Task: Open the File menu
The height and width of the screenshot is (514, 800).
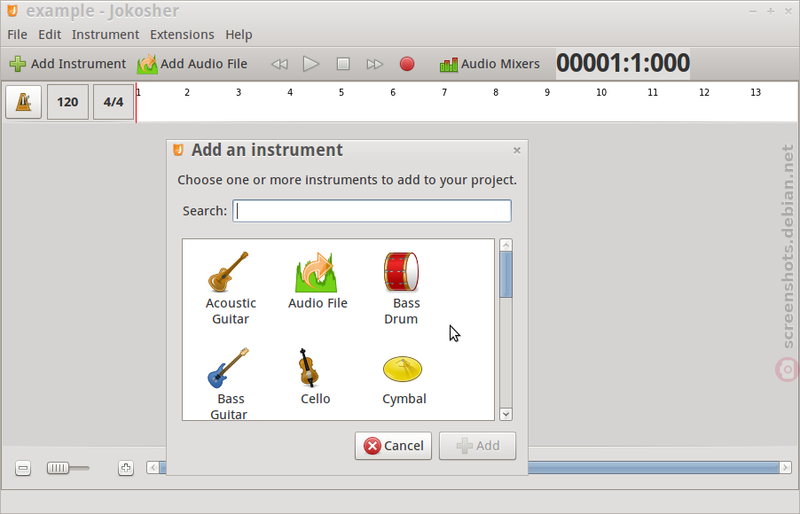Action: 17,35
